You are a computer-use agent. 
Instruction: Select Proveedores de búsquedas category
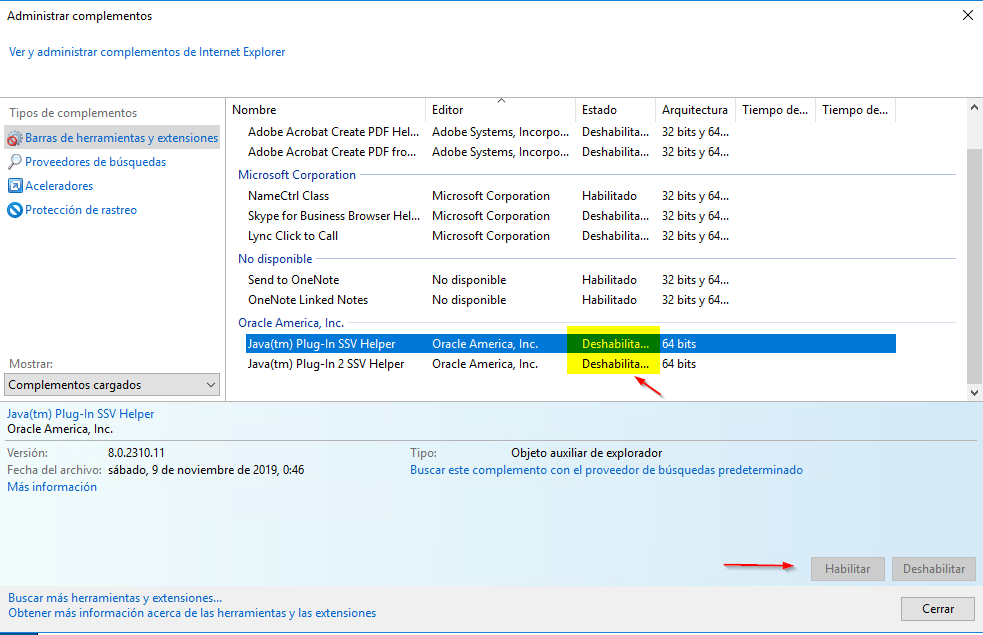coord(95,162)
